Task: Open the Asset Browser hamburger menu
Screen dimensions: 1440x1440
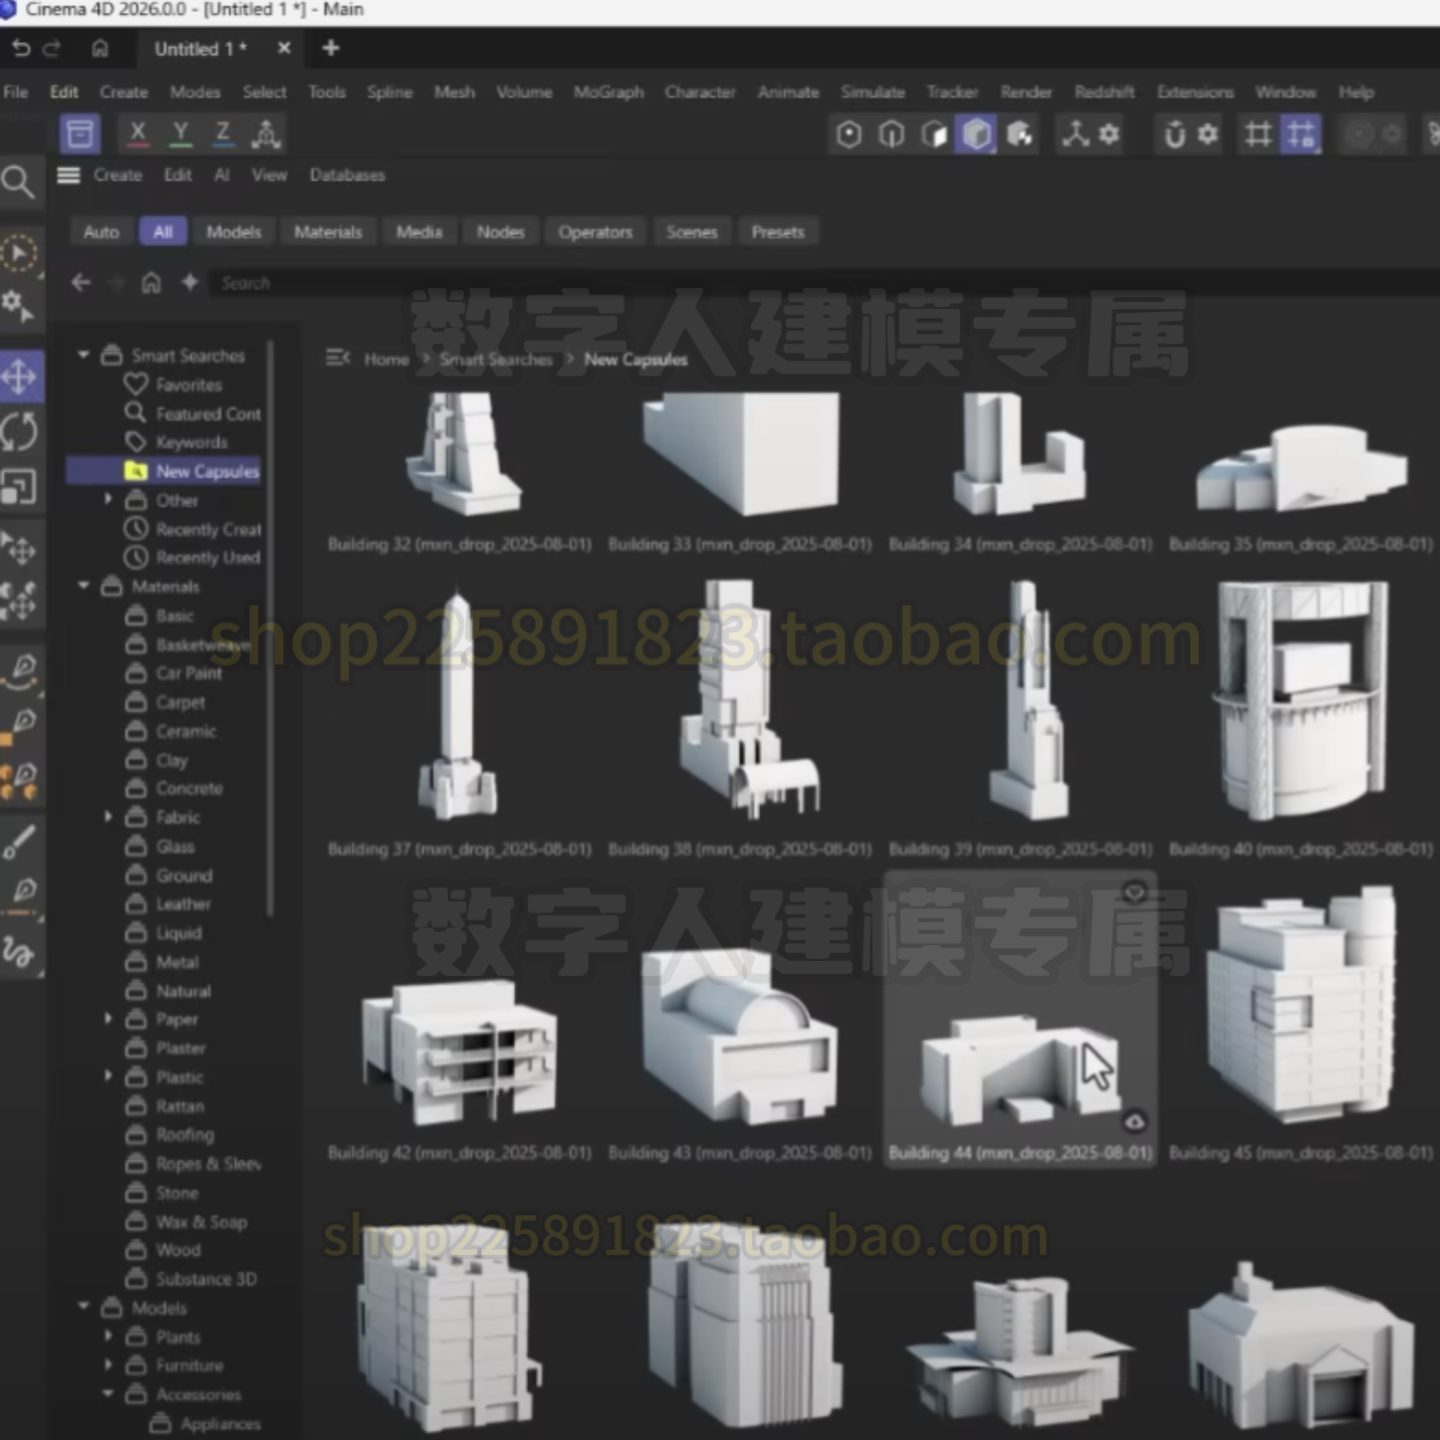Action: 68,175
